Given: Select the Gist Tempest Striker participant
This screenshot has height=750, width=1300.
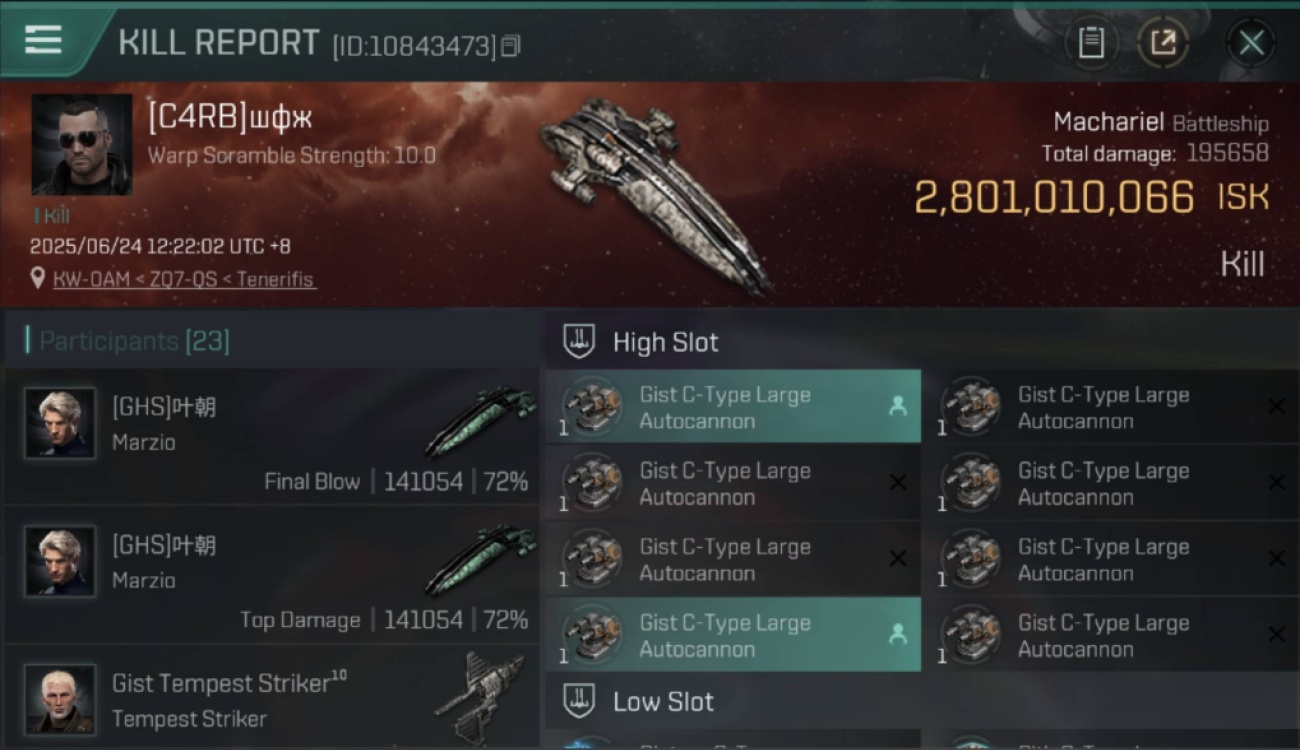Looking at the screenshot, I should (x=272, y=697).
